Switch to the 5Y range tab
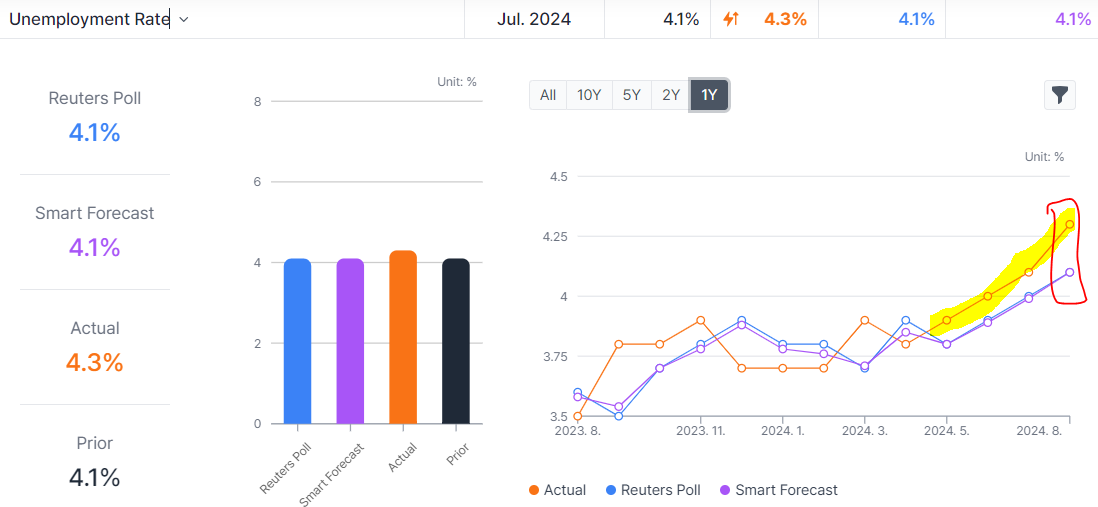The width and height of the screenshot is (1098, 507). tap(631, 95)
